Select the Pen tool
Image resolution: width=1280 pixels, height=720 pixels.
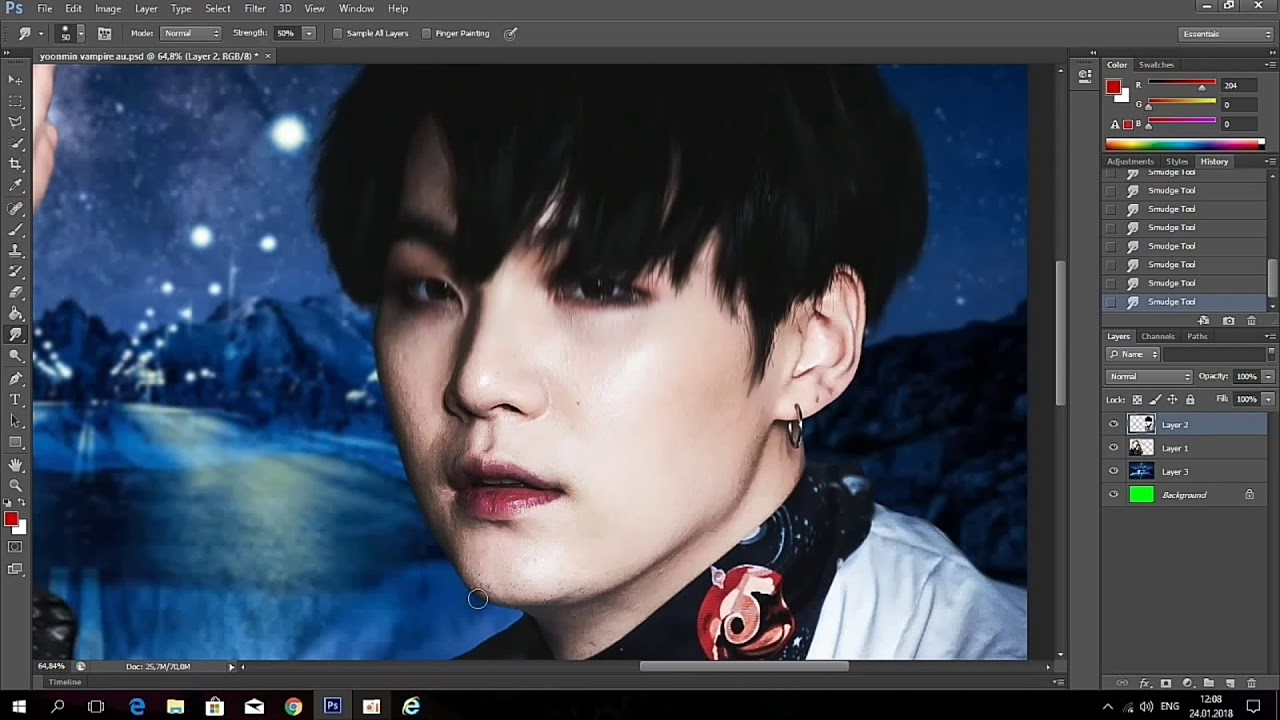(15, 379)
